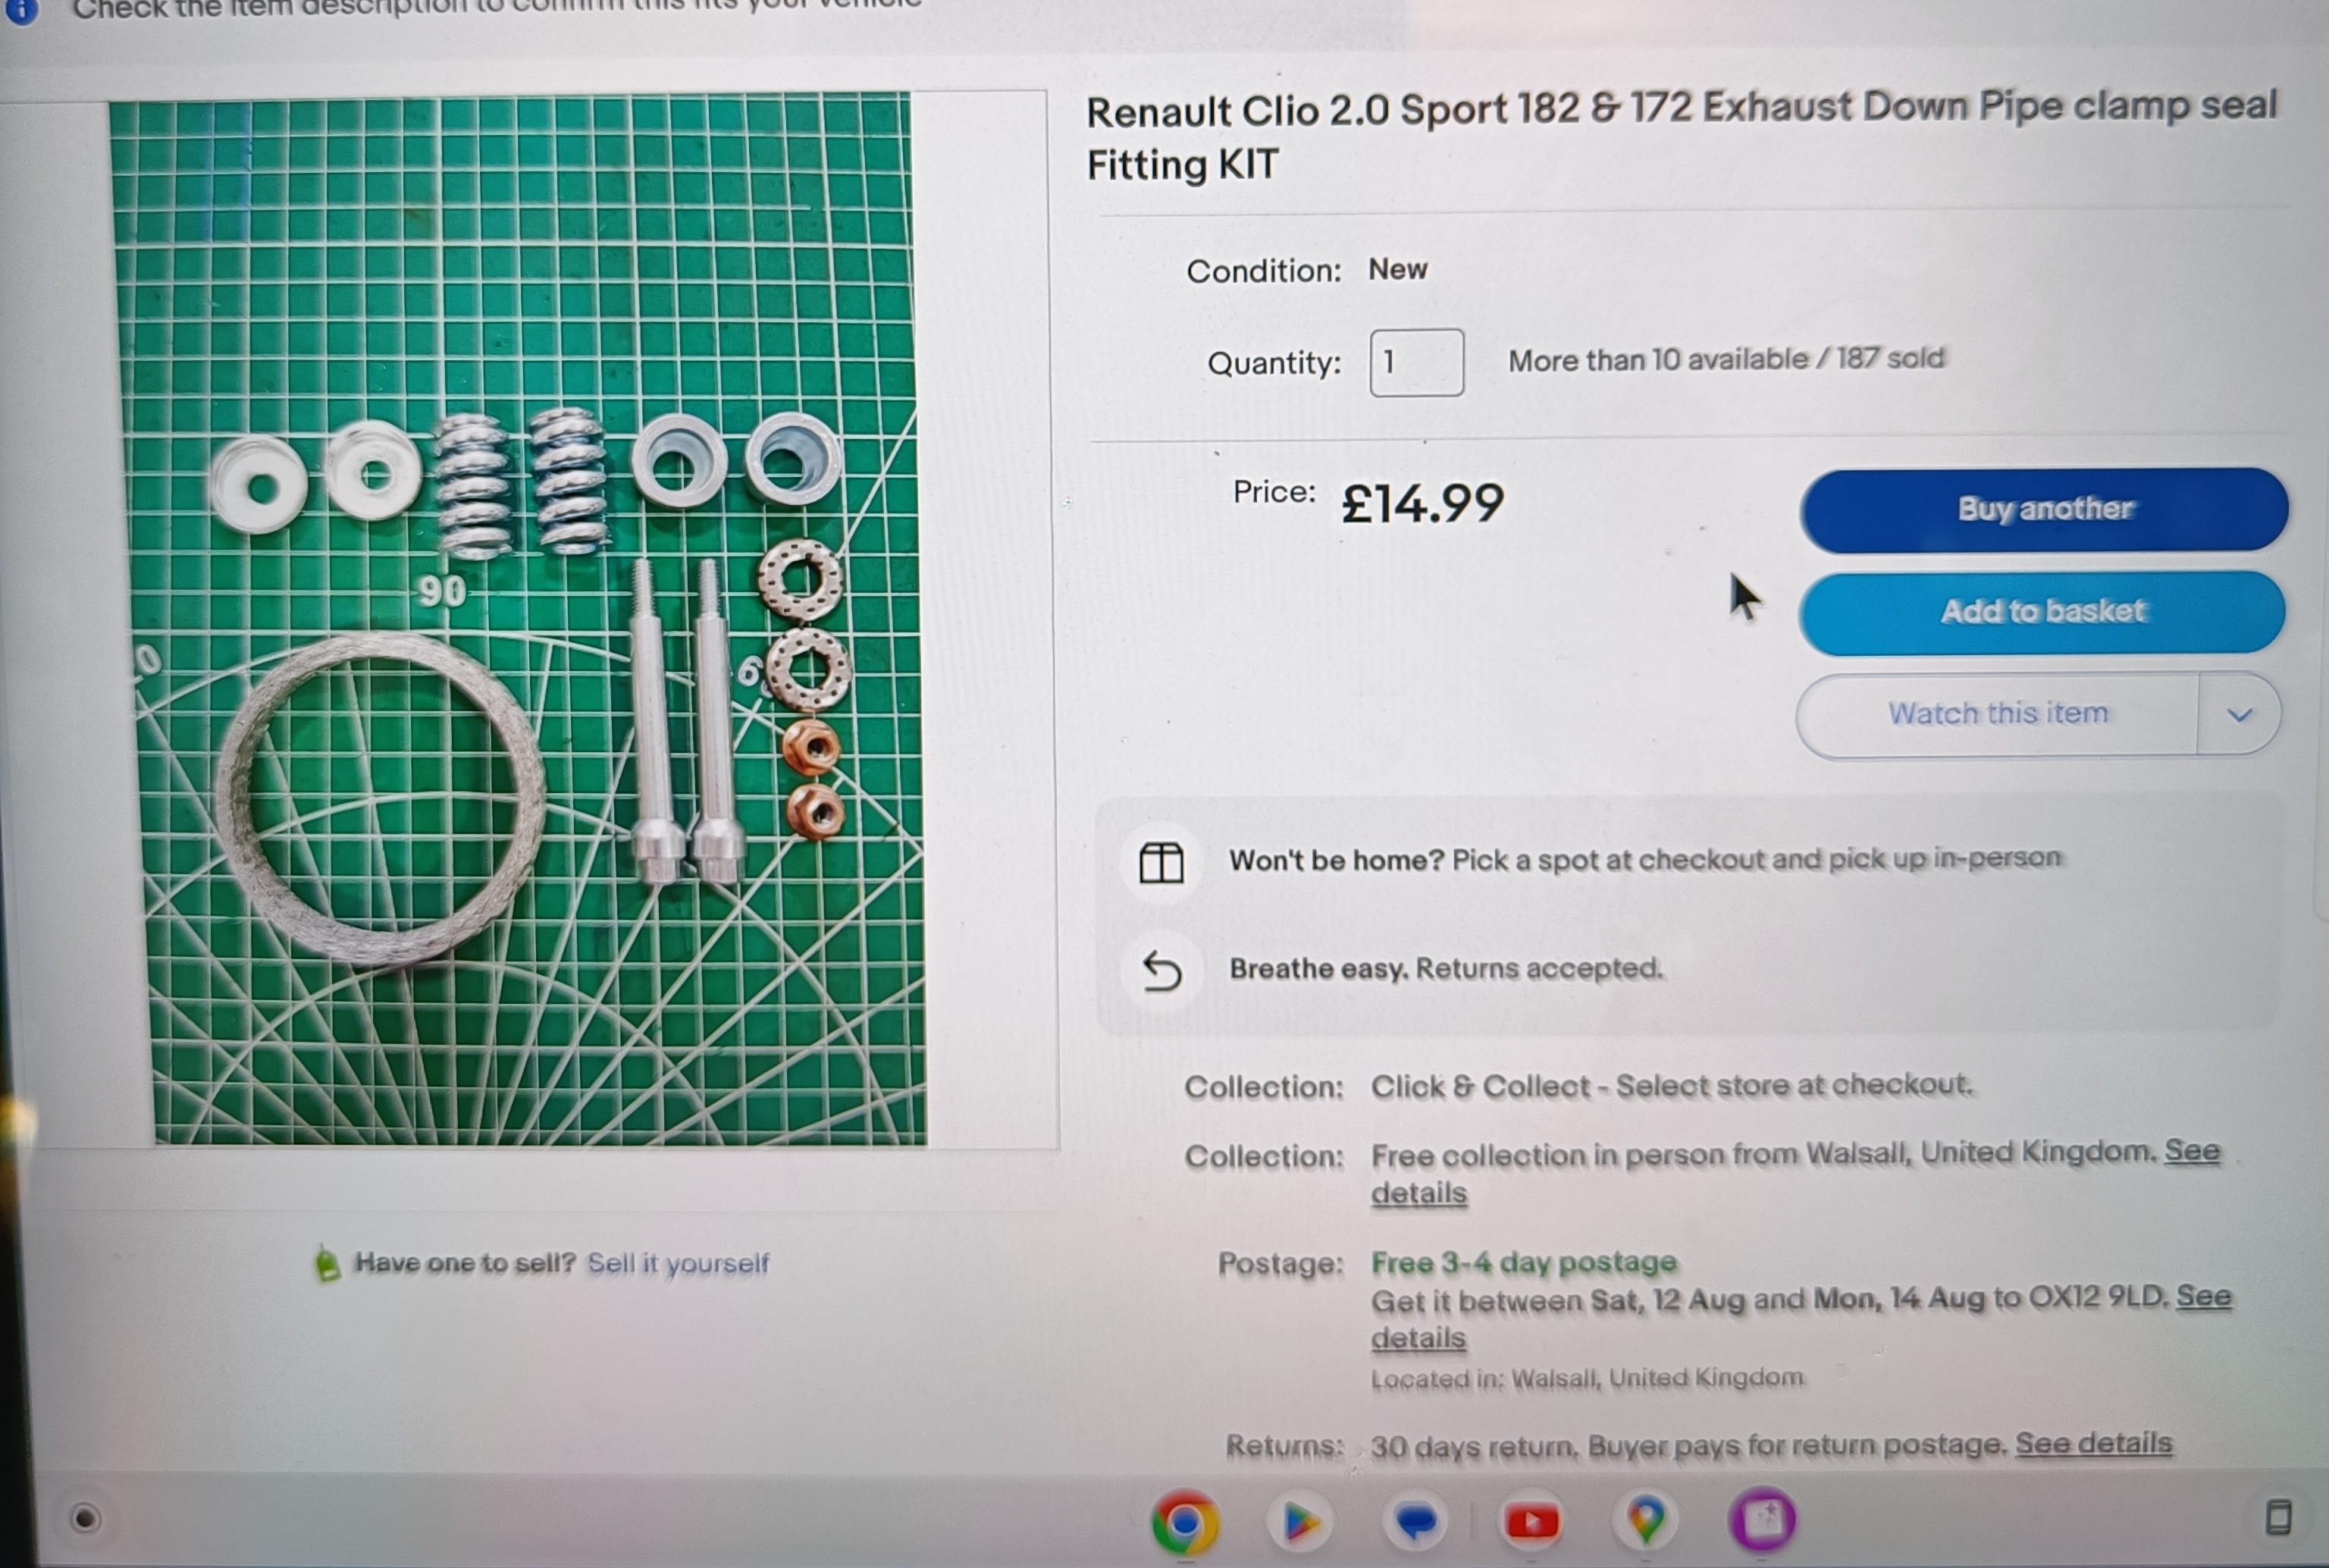Click the Quantity input field
The height and width of the screenshot is (1568, 2329).
tap(1415, 362)
